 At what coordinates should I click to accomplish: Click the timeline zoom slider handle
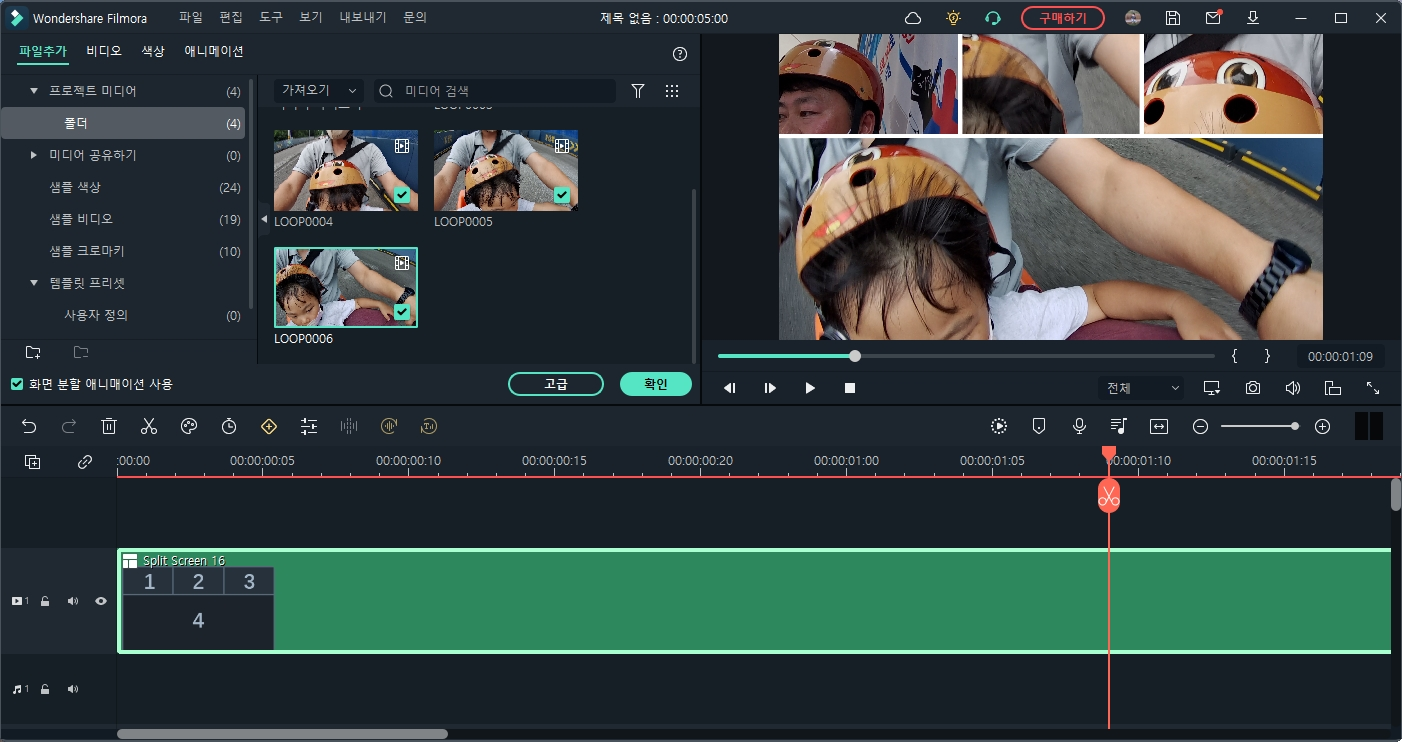pos(1295,427)
